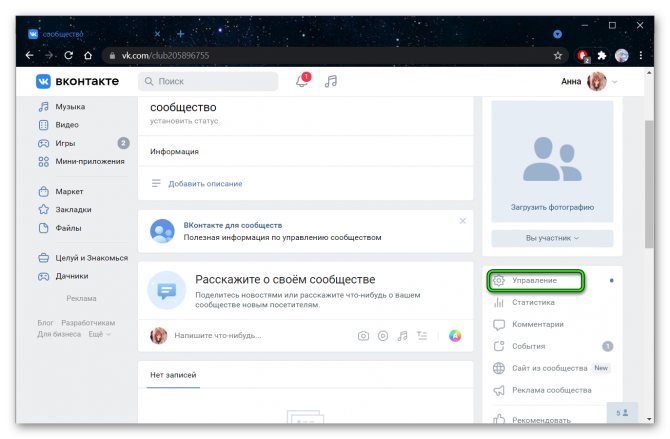This screenshot has width=670, height=439.
Task: Attach music to the post
Action: 402,336
